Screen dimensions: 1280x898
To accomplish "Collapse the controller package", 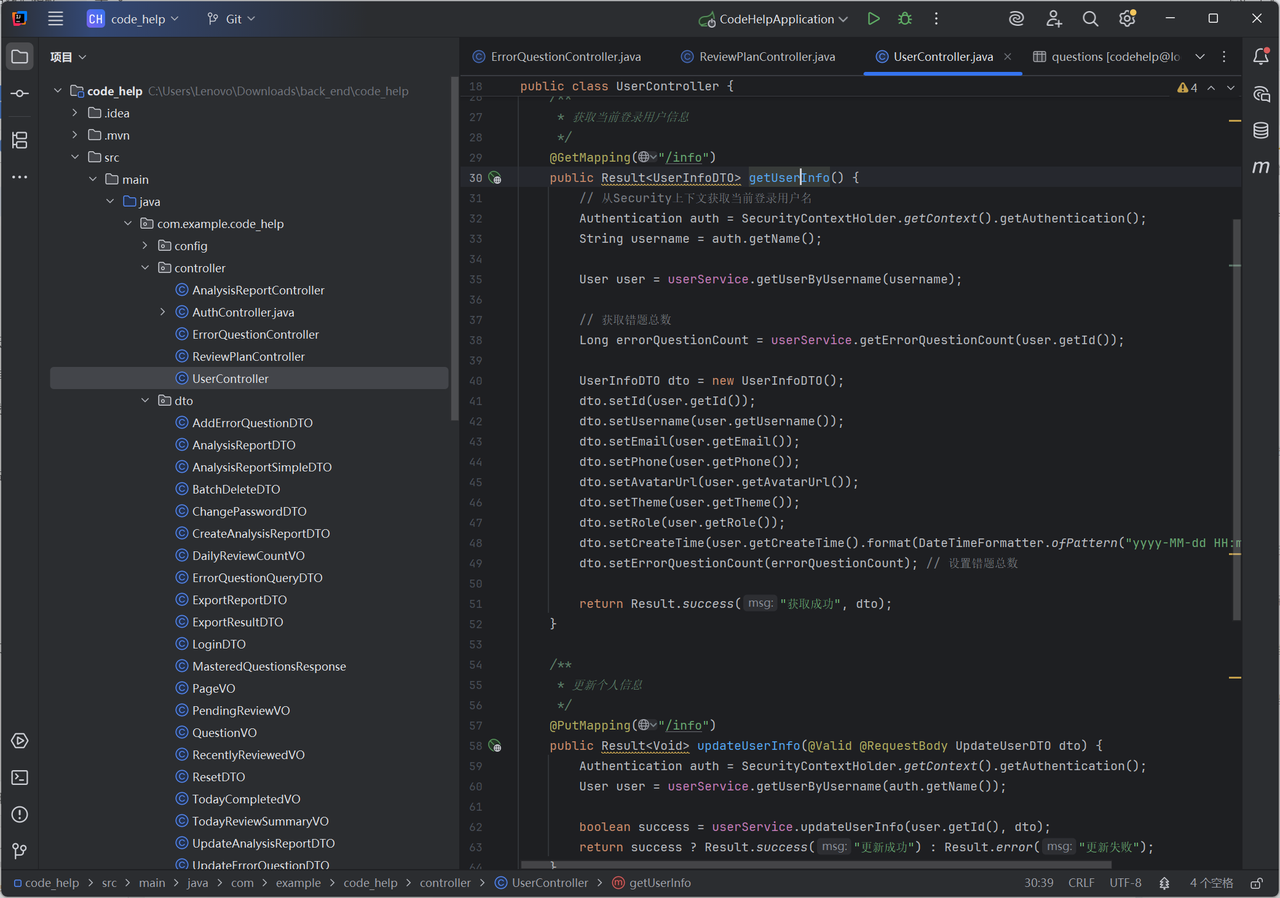I will [145, 268].
